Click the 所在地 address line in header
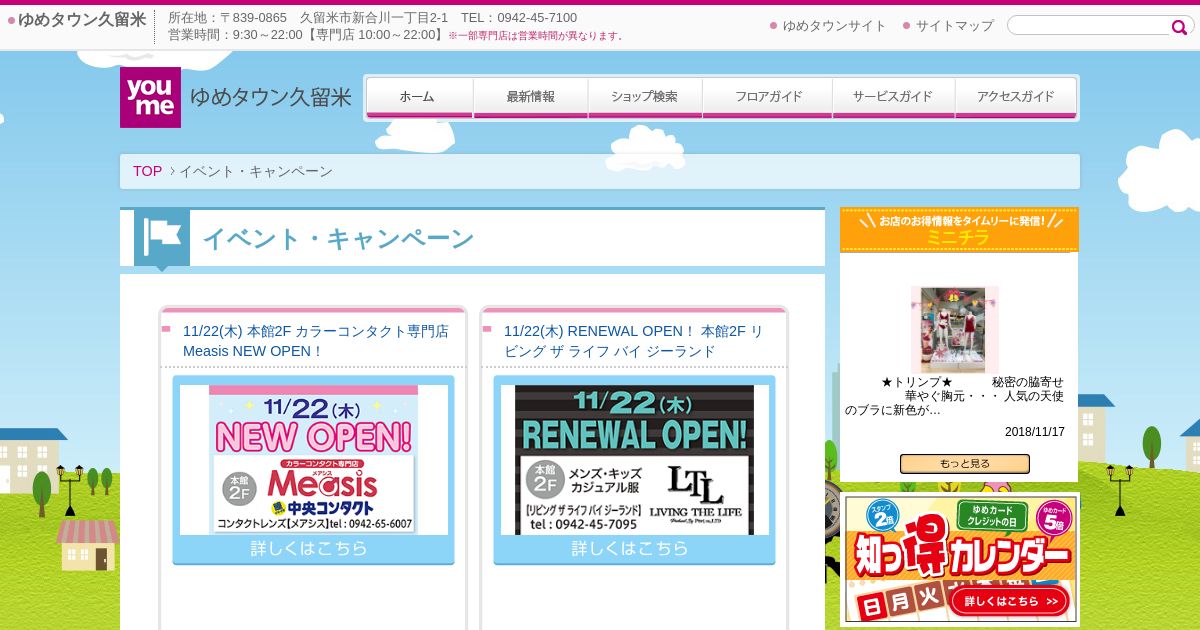Viewport: 1200px width, 630px height. [x=373, y=18]
